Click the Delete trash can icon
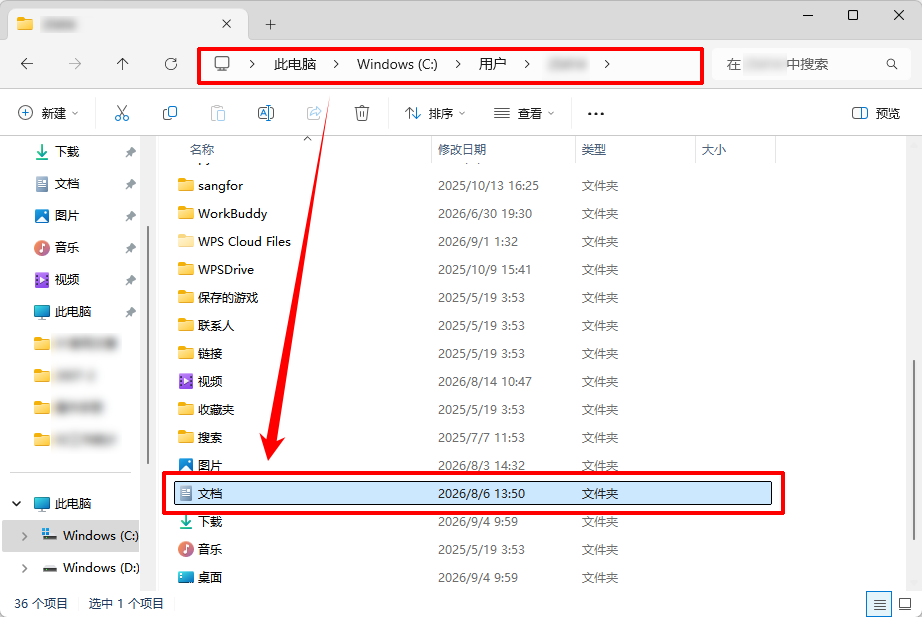This screenshot has width=922, height=617. click(362, 113)
